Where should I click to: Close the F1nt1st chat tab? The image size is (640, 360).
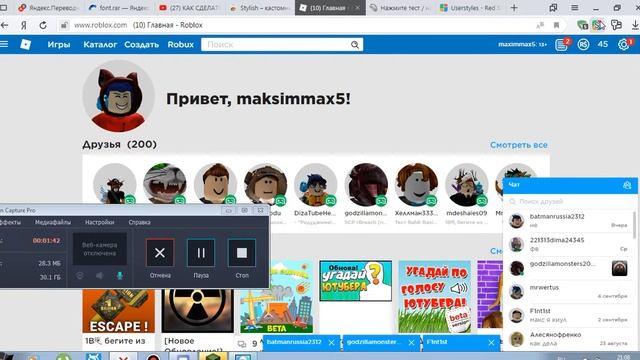[491, 343]
